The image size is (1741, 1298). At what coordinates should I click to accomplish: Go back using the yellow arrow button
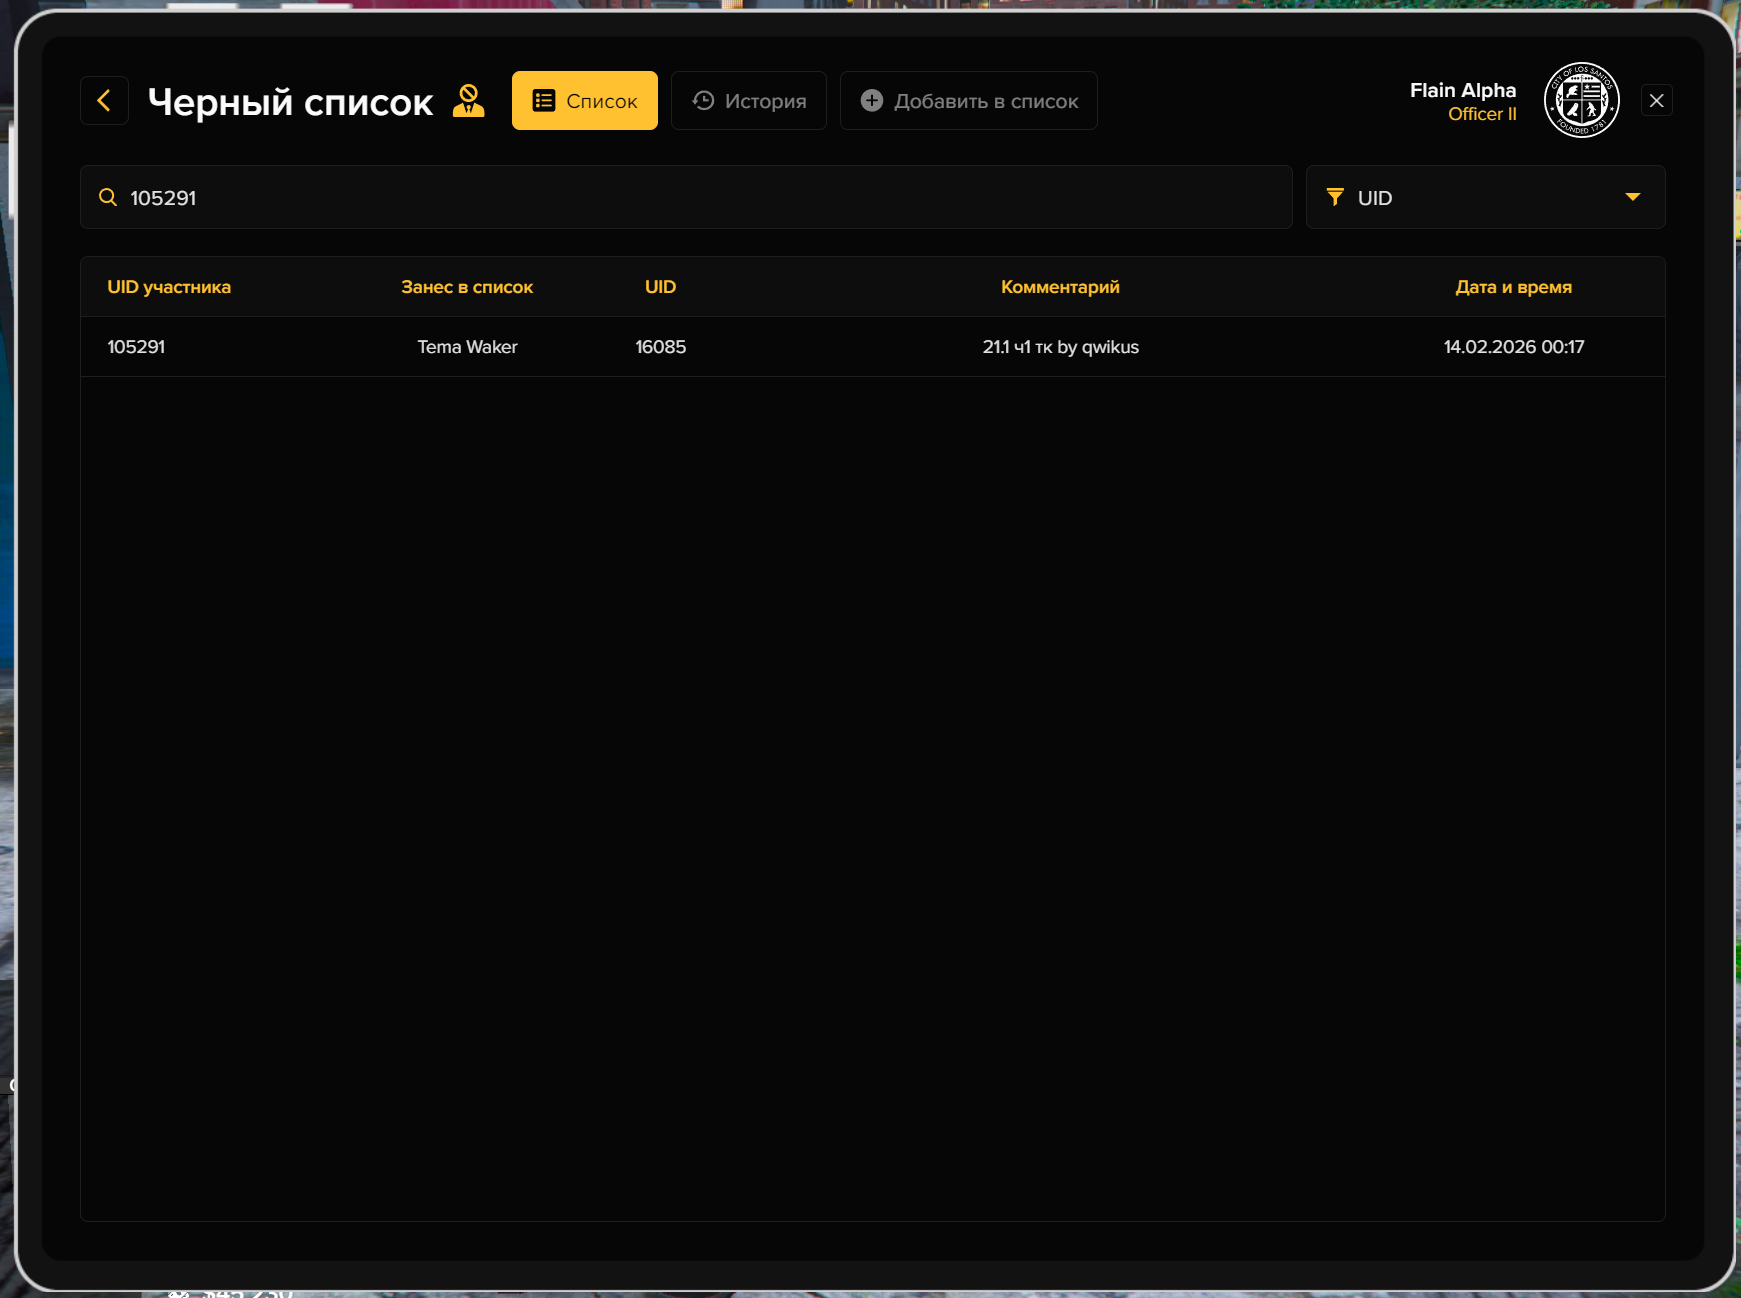[104, 100]
